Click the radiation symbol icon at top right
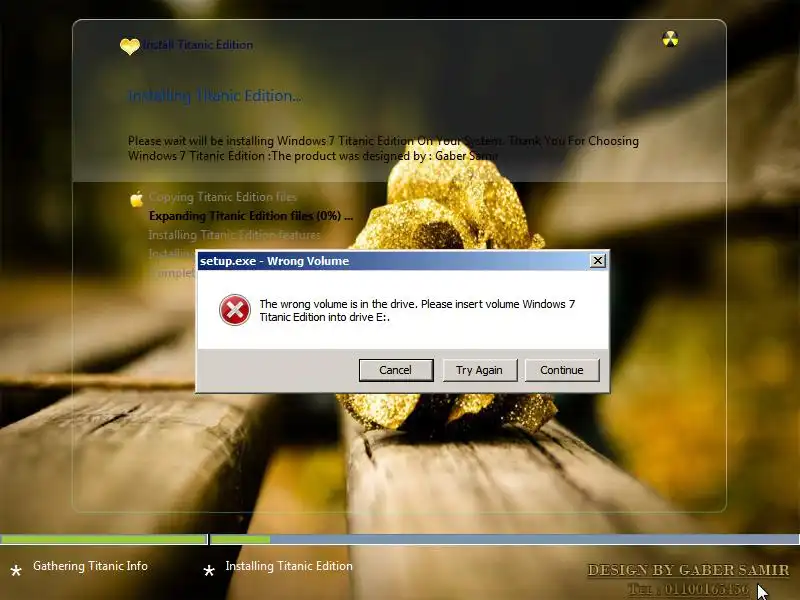 coord(670,39)
